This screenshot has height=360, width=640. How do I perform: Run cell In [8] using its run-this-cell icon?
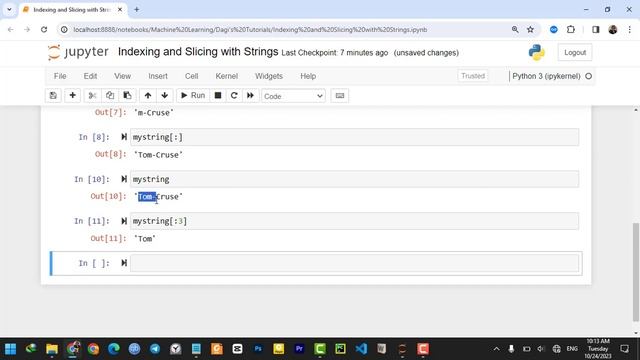(124, 137)
